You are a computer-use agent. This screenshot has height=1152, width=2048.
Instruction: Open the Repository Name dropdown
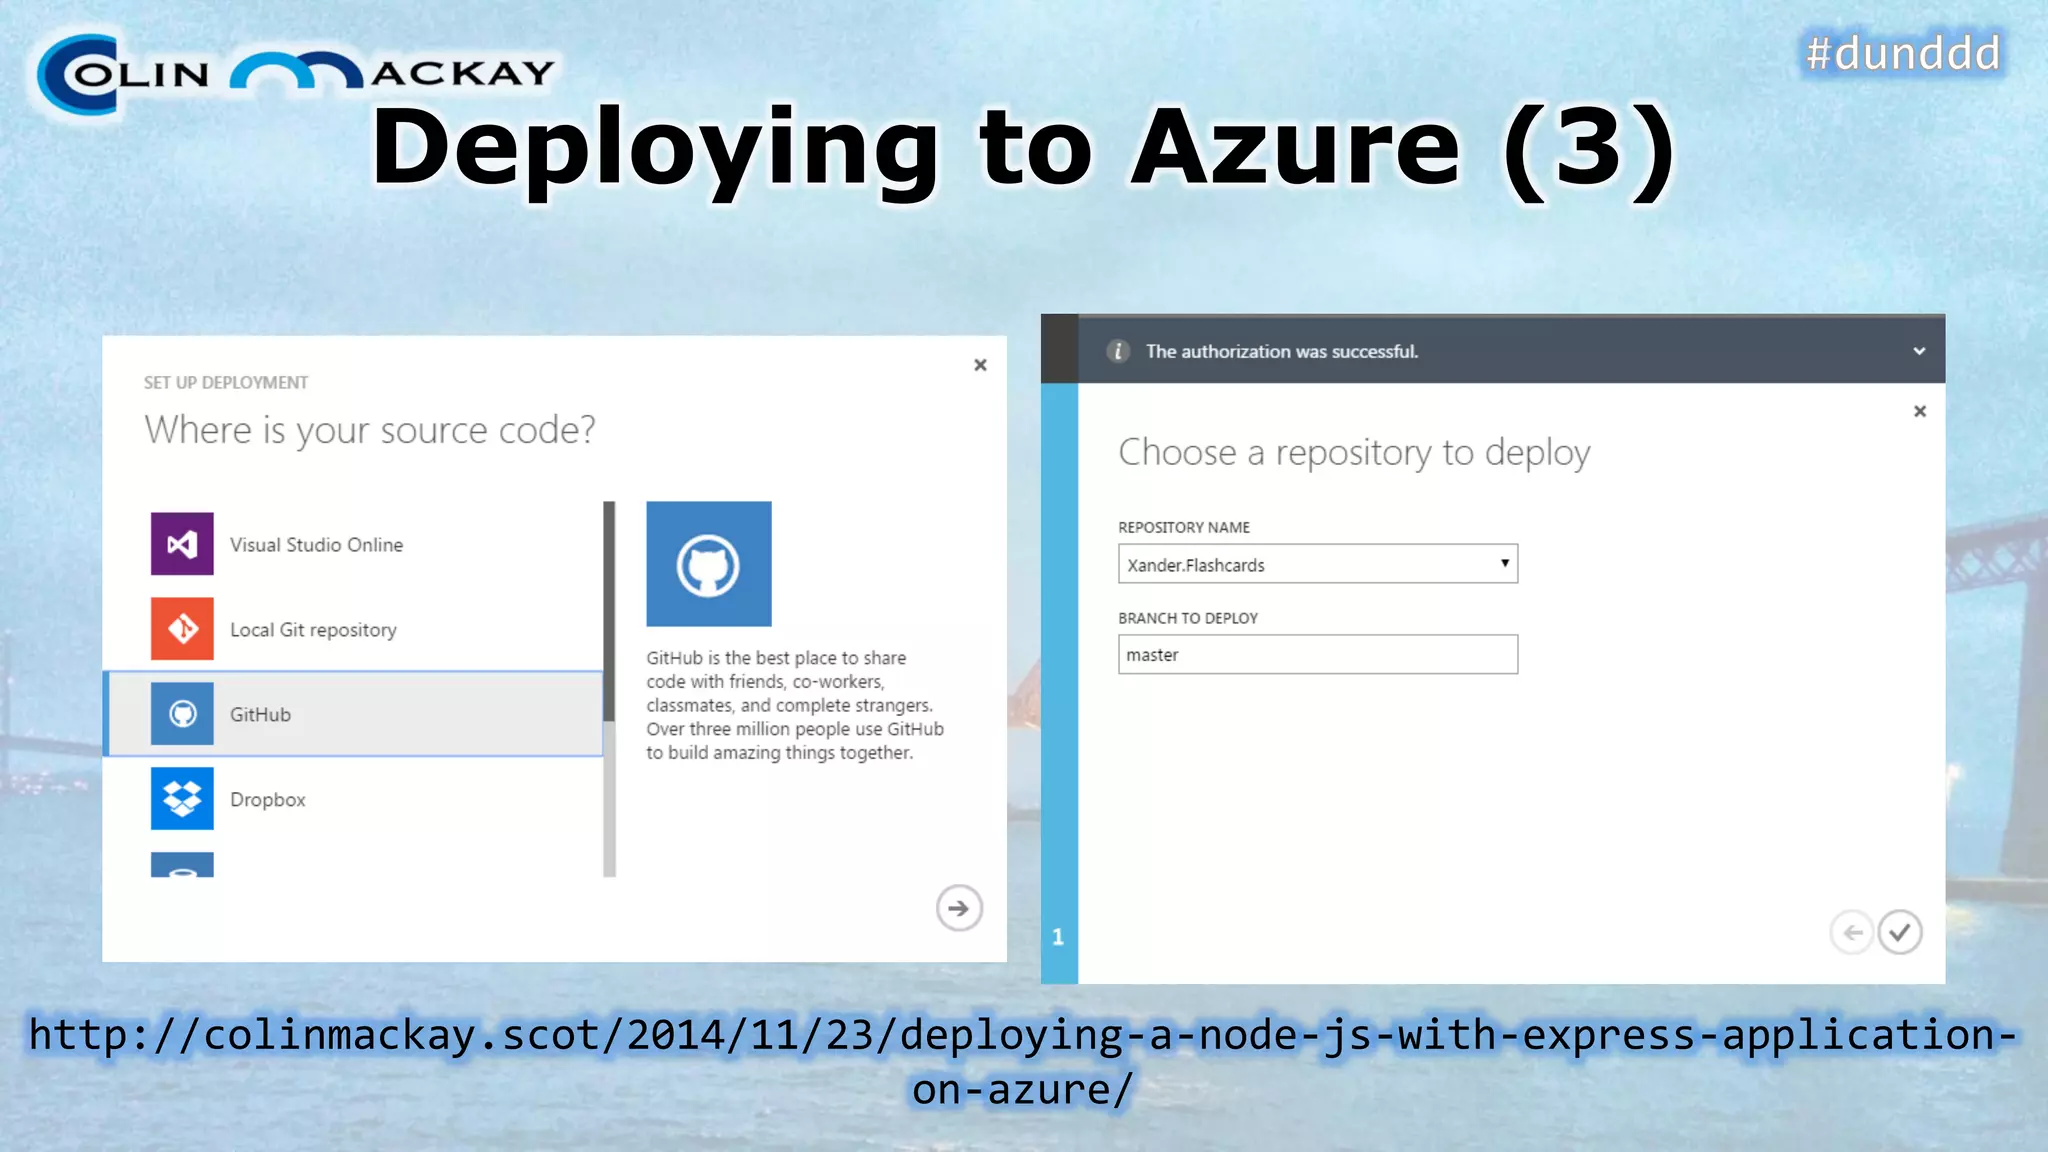tap(1318, 564)
